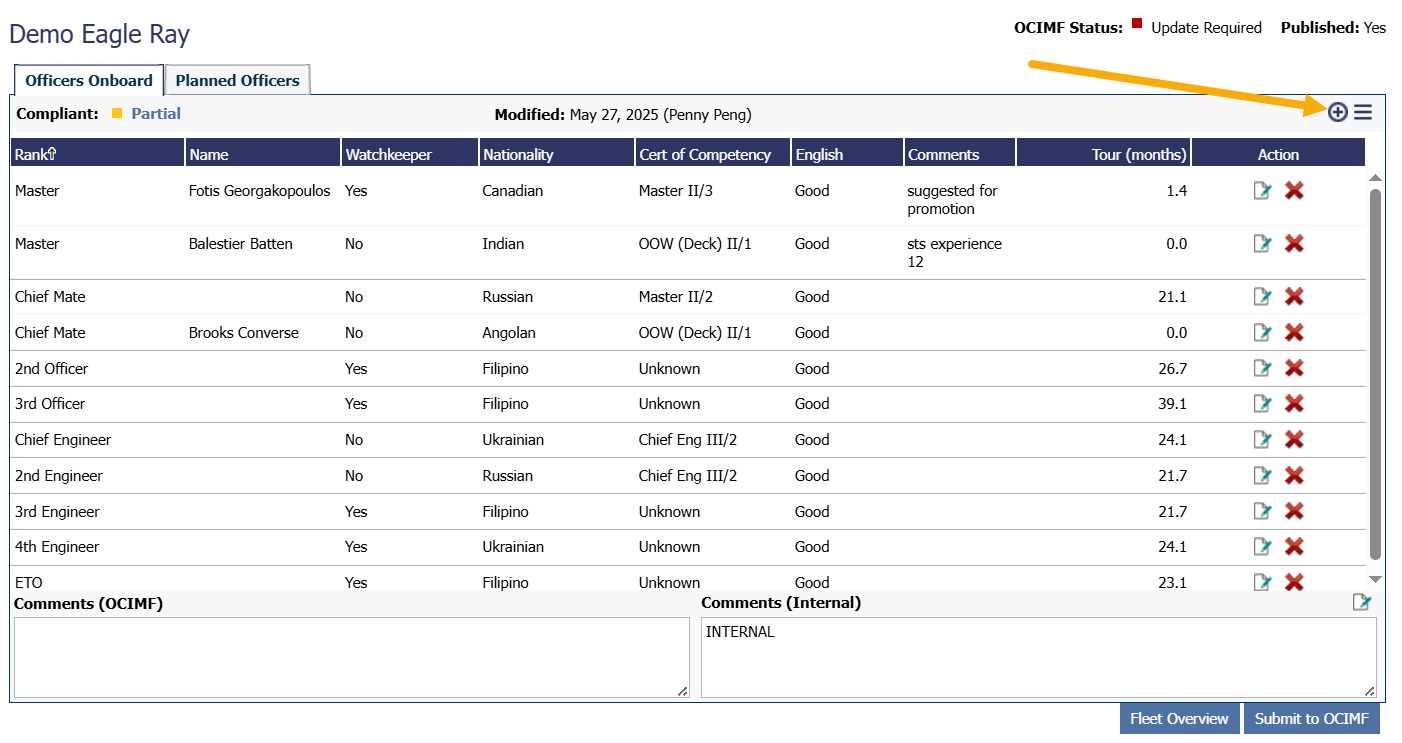Sort by Nationality column header
The width and height of the screenshot is (1402, 743).
click(x=518, y=154)
